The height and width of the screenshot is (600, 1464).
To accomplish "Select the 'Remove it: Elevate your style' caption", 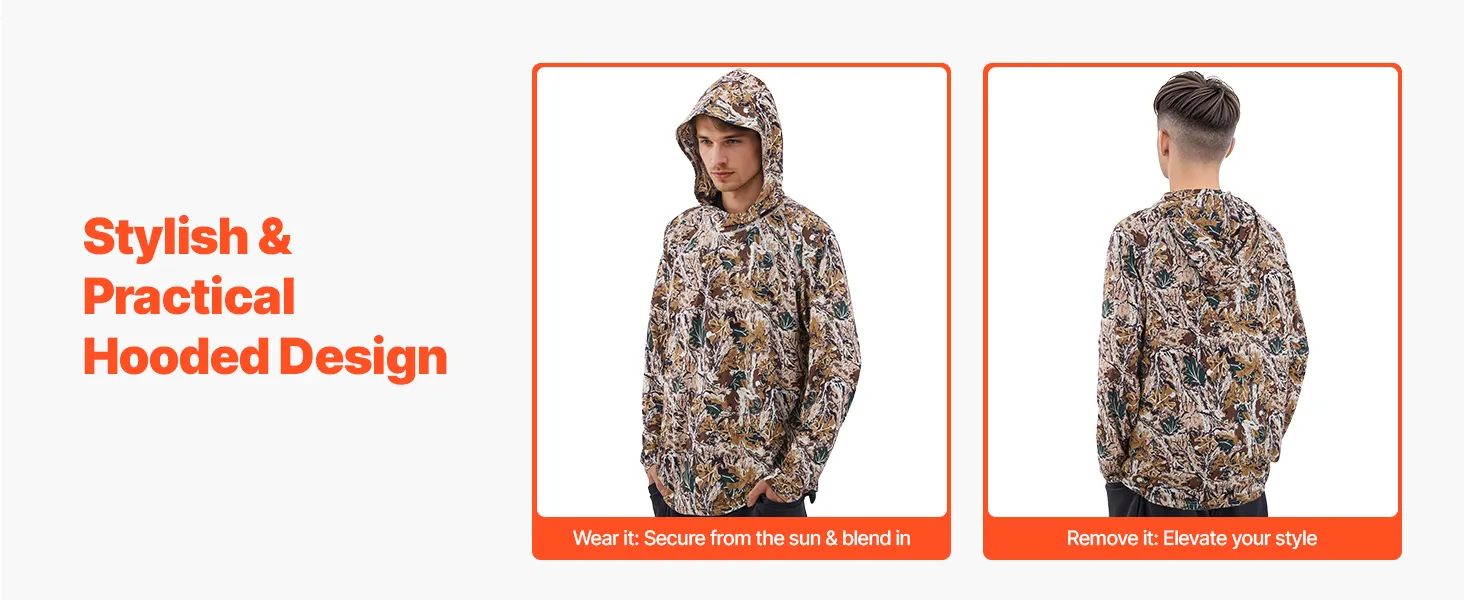I will [x=1192, y=538].
